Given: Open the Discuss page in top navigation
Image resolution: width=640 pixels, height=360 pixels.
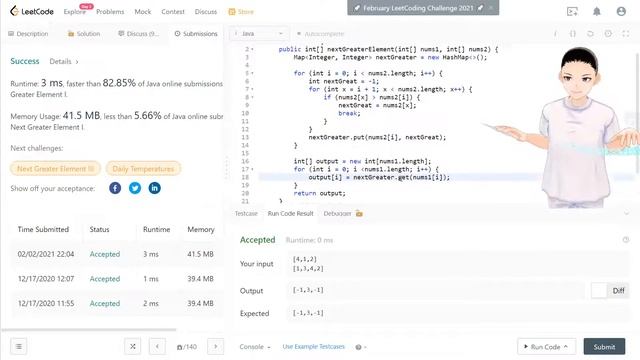Looking at the screenshot, I should 206,12.
